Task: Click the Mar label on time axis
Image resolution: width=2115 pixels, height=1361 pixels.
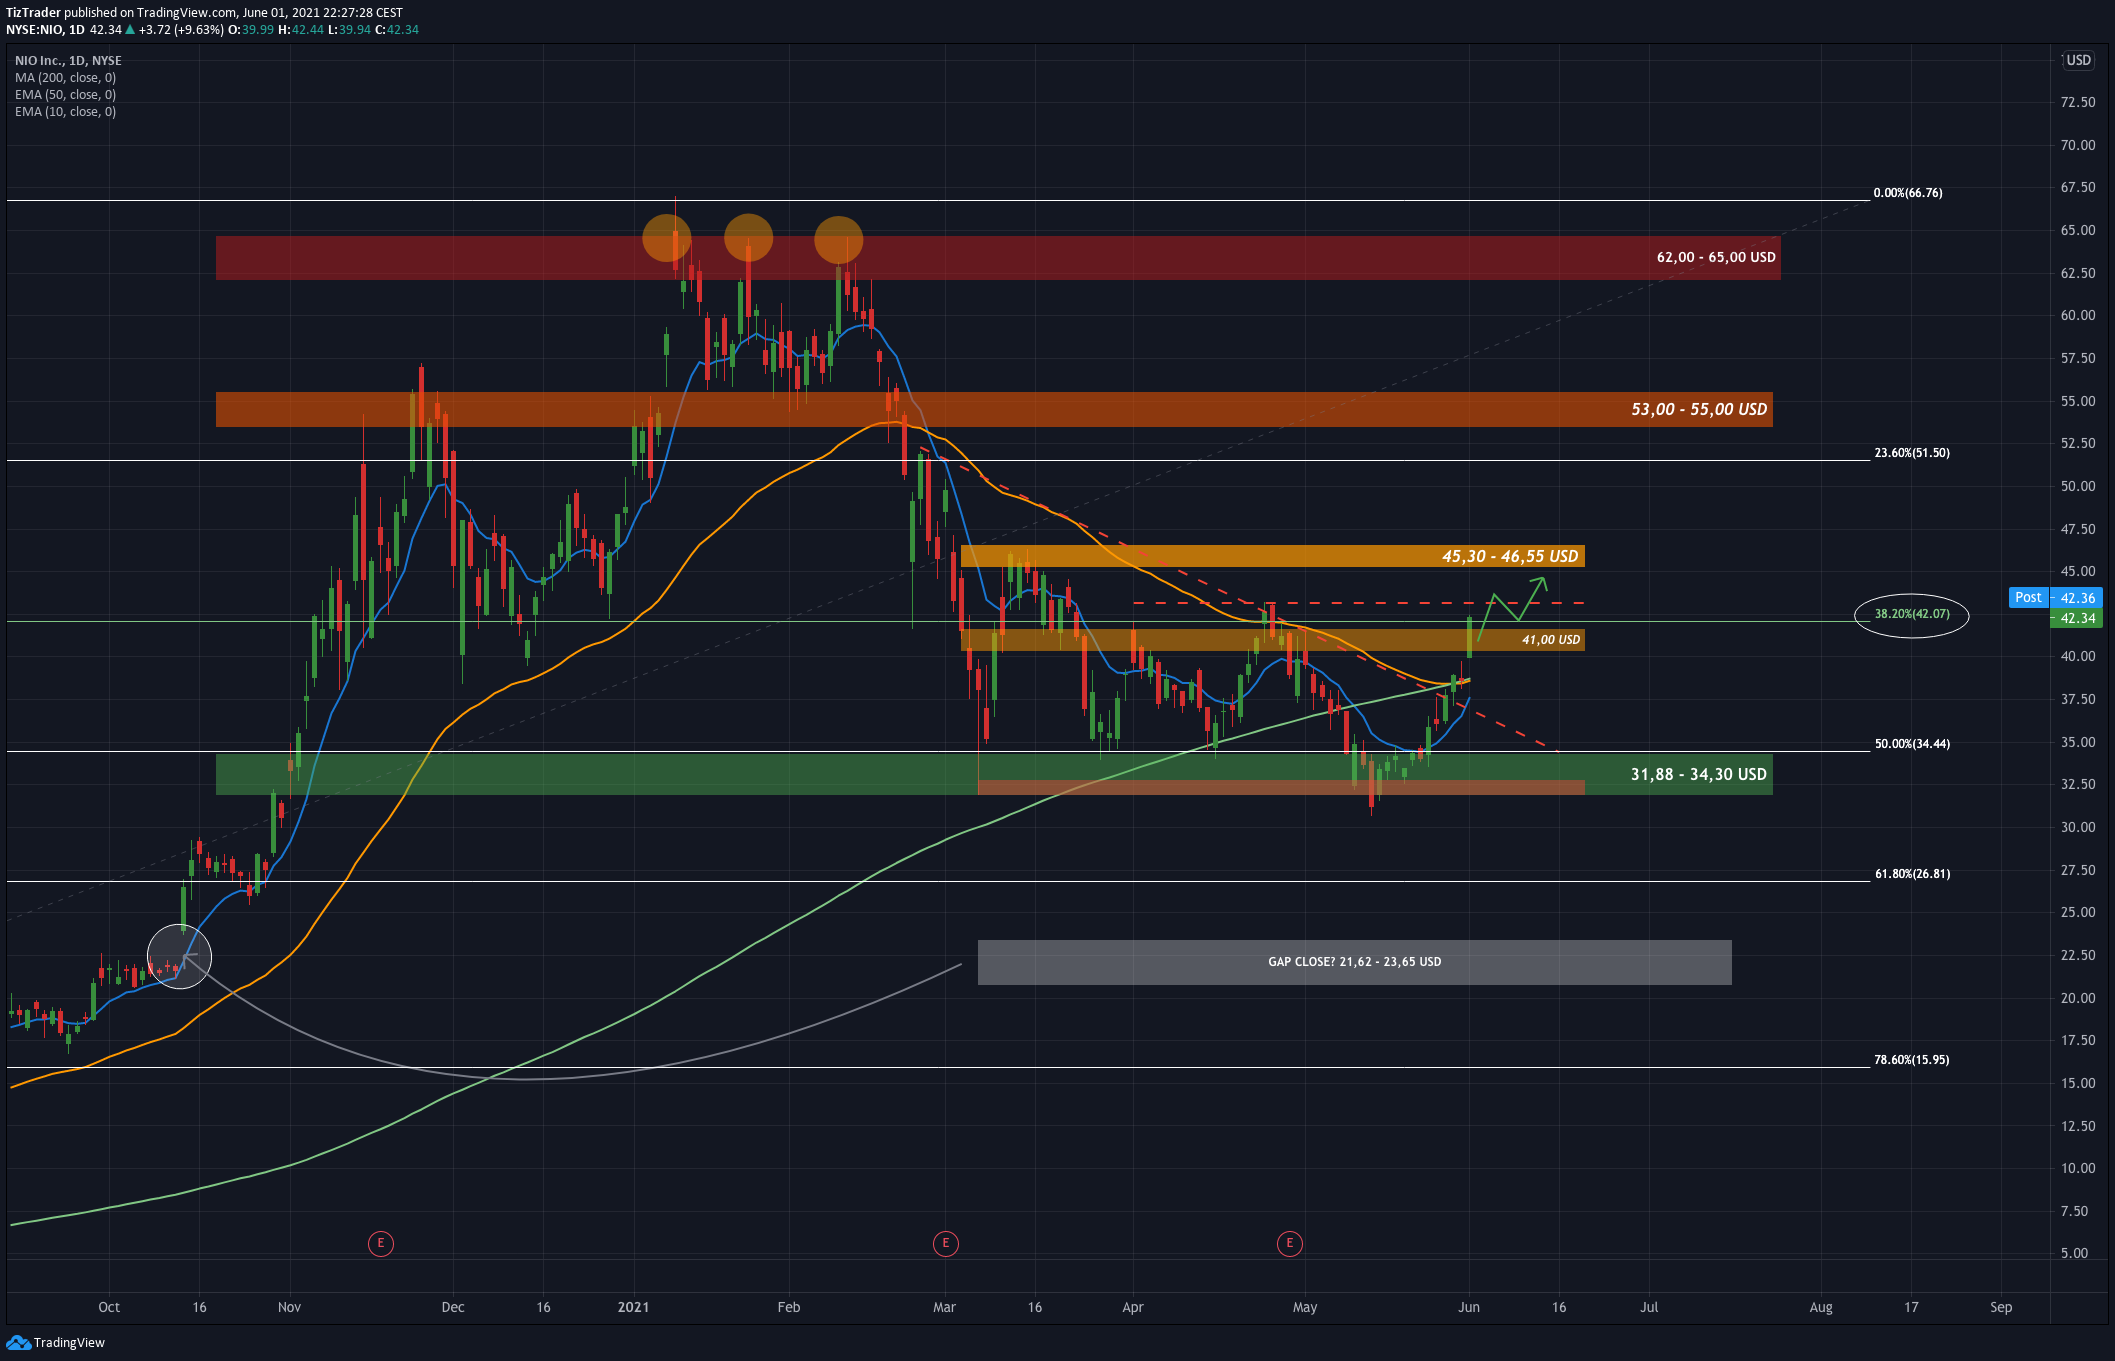Action: coord(944,1307)
